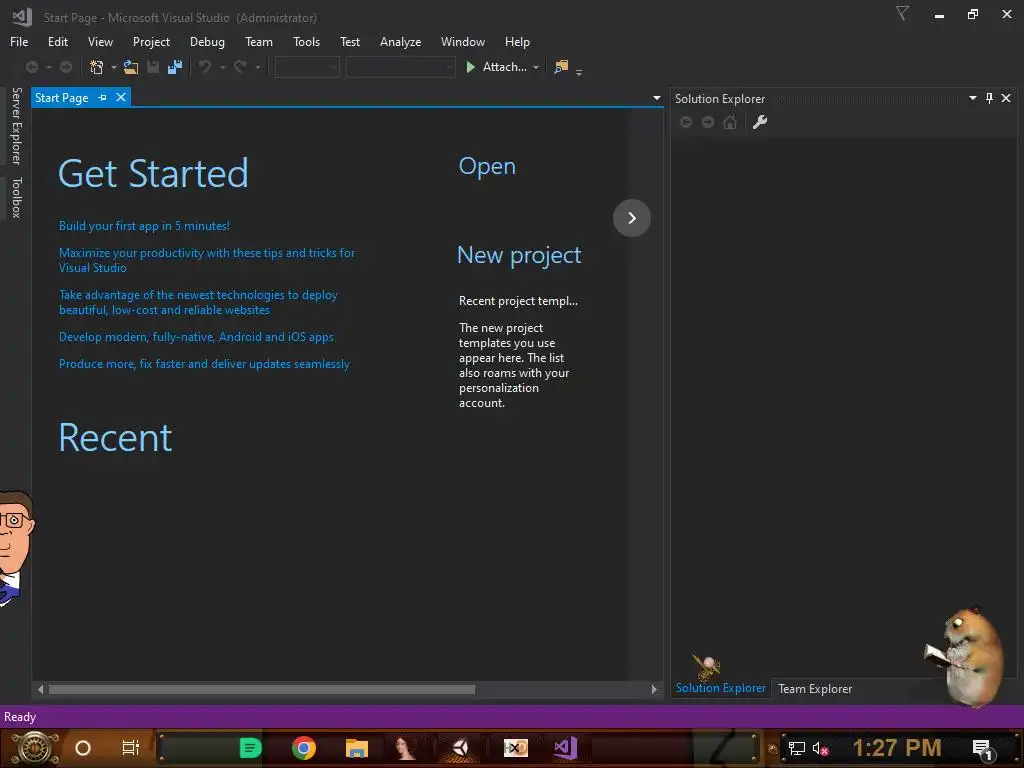
Task: Click the round next-arrow button on Start Page
Action: coord(632,218)
